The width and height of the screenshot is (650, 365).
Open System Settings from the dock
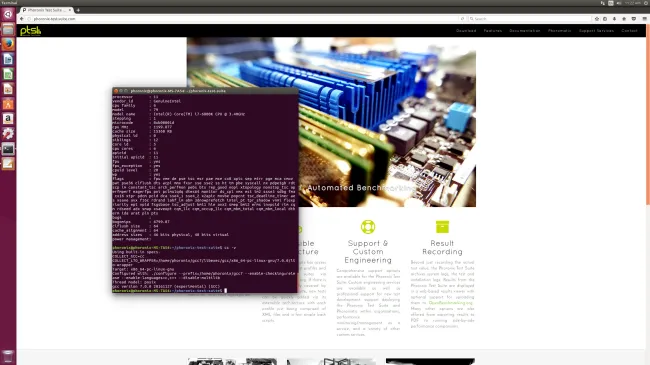8,134
